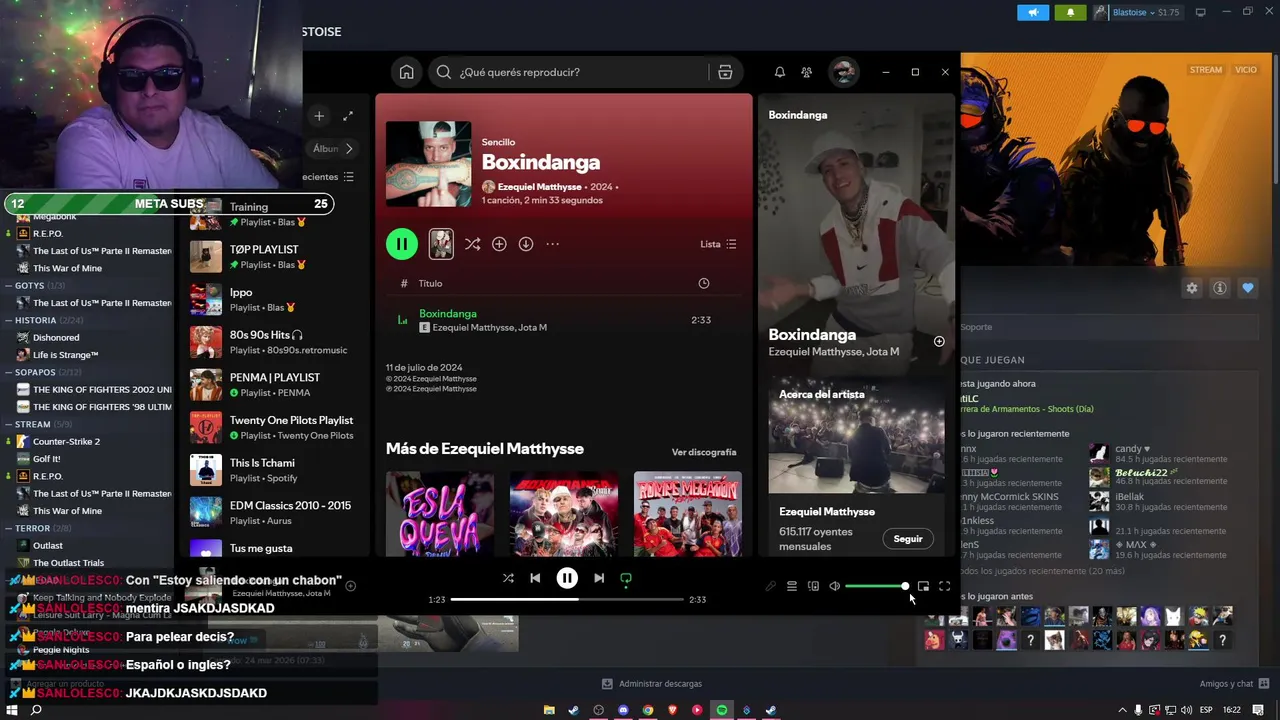This screenshot has height=720, width=1280.
Task: Pause playback with the green album button
Action: [402, 244]
